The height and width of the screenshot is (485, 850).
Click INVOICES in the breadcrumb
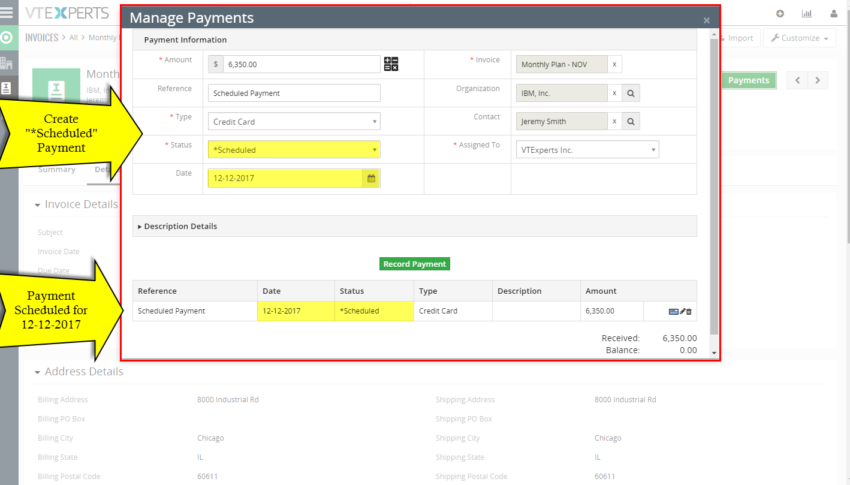[42, 37]
